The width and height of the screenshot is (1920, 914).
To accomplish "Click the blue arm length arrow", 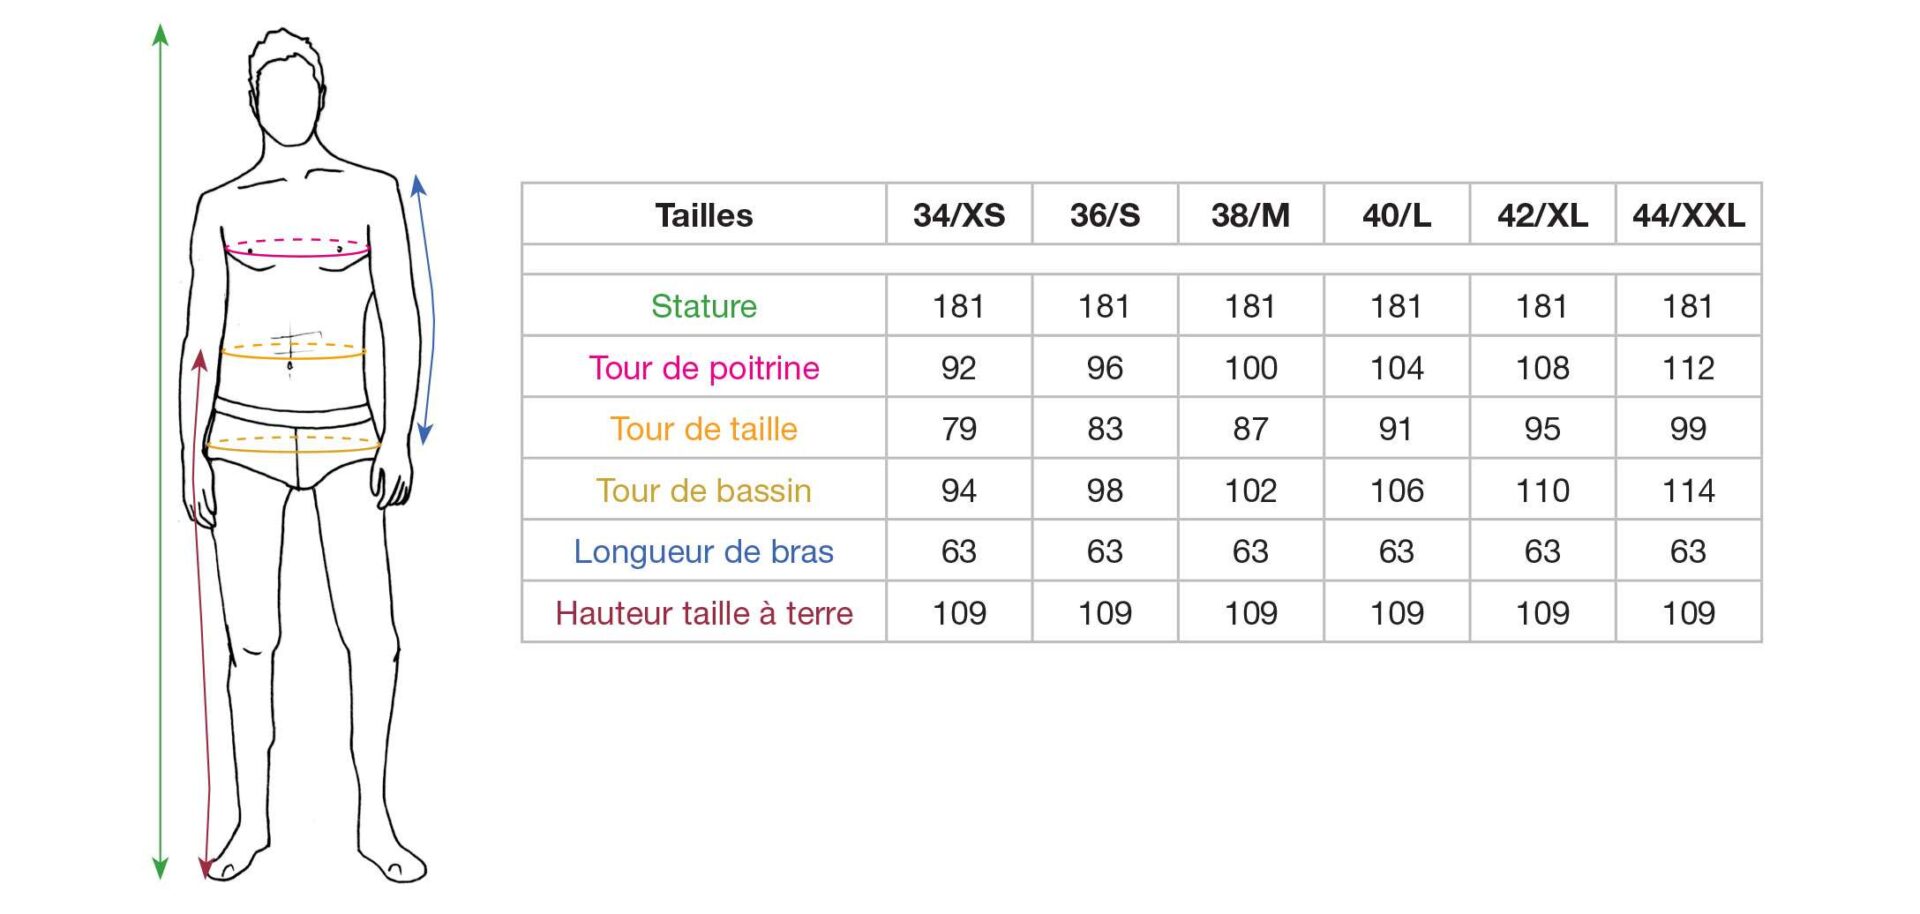I will [x=427, y=310].
